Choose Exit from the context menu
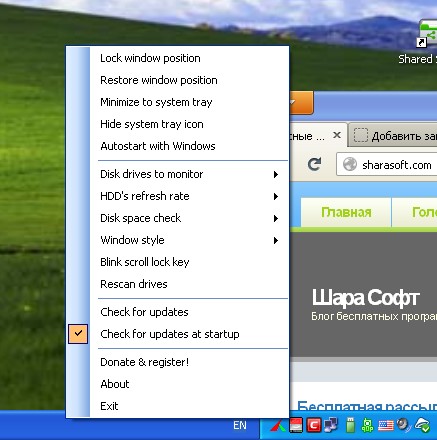Image resolution: width=437 pixels, height=440 pixels. [177, 406]
